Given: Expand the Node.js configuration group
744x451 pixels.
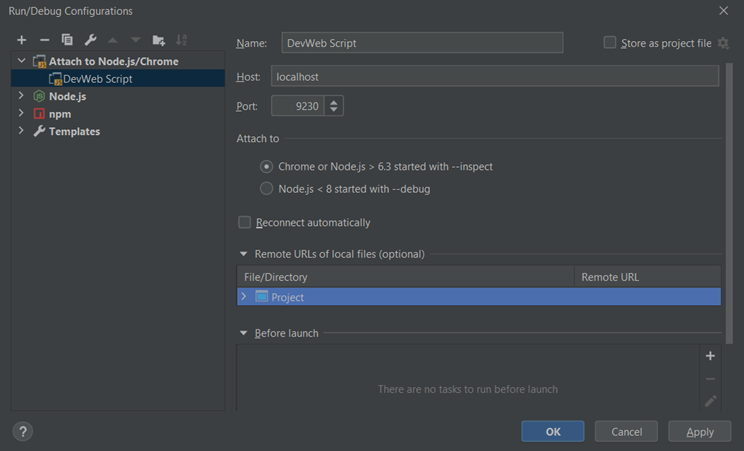Looking at the screenshot, I should 22,96.
